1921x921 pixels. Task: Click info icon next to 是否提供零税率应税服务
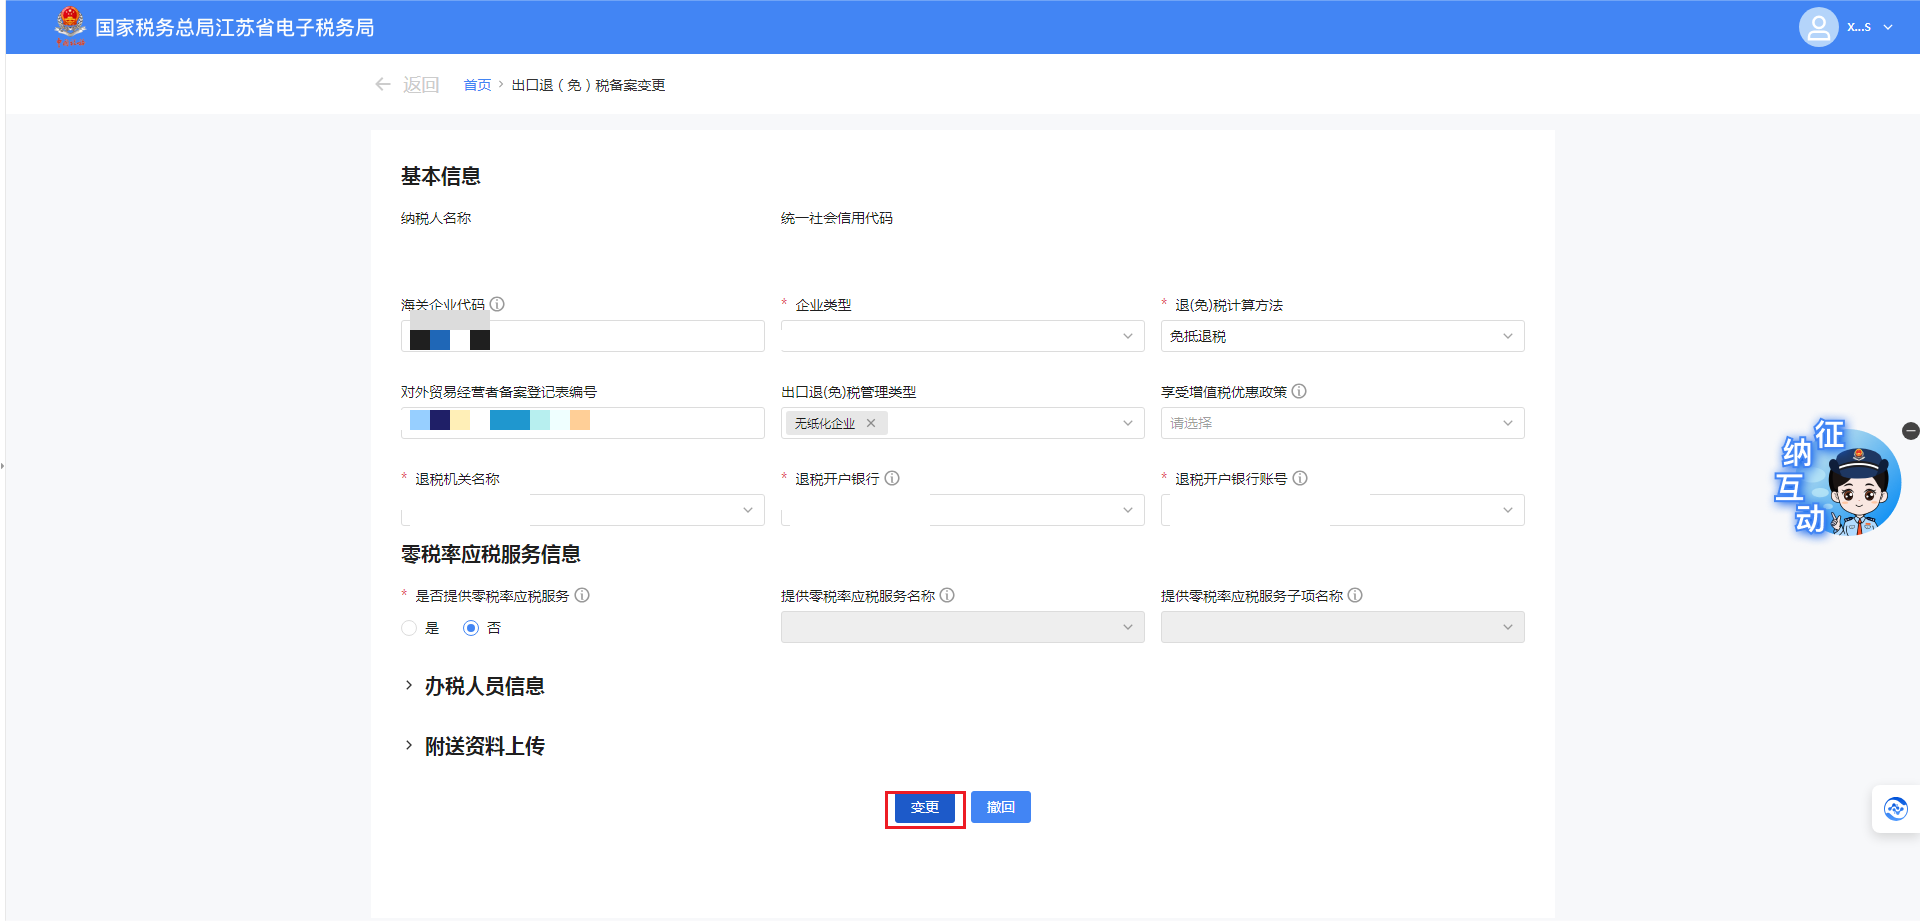tap(582, 595)
